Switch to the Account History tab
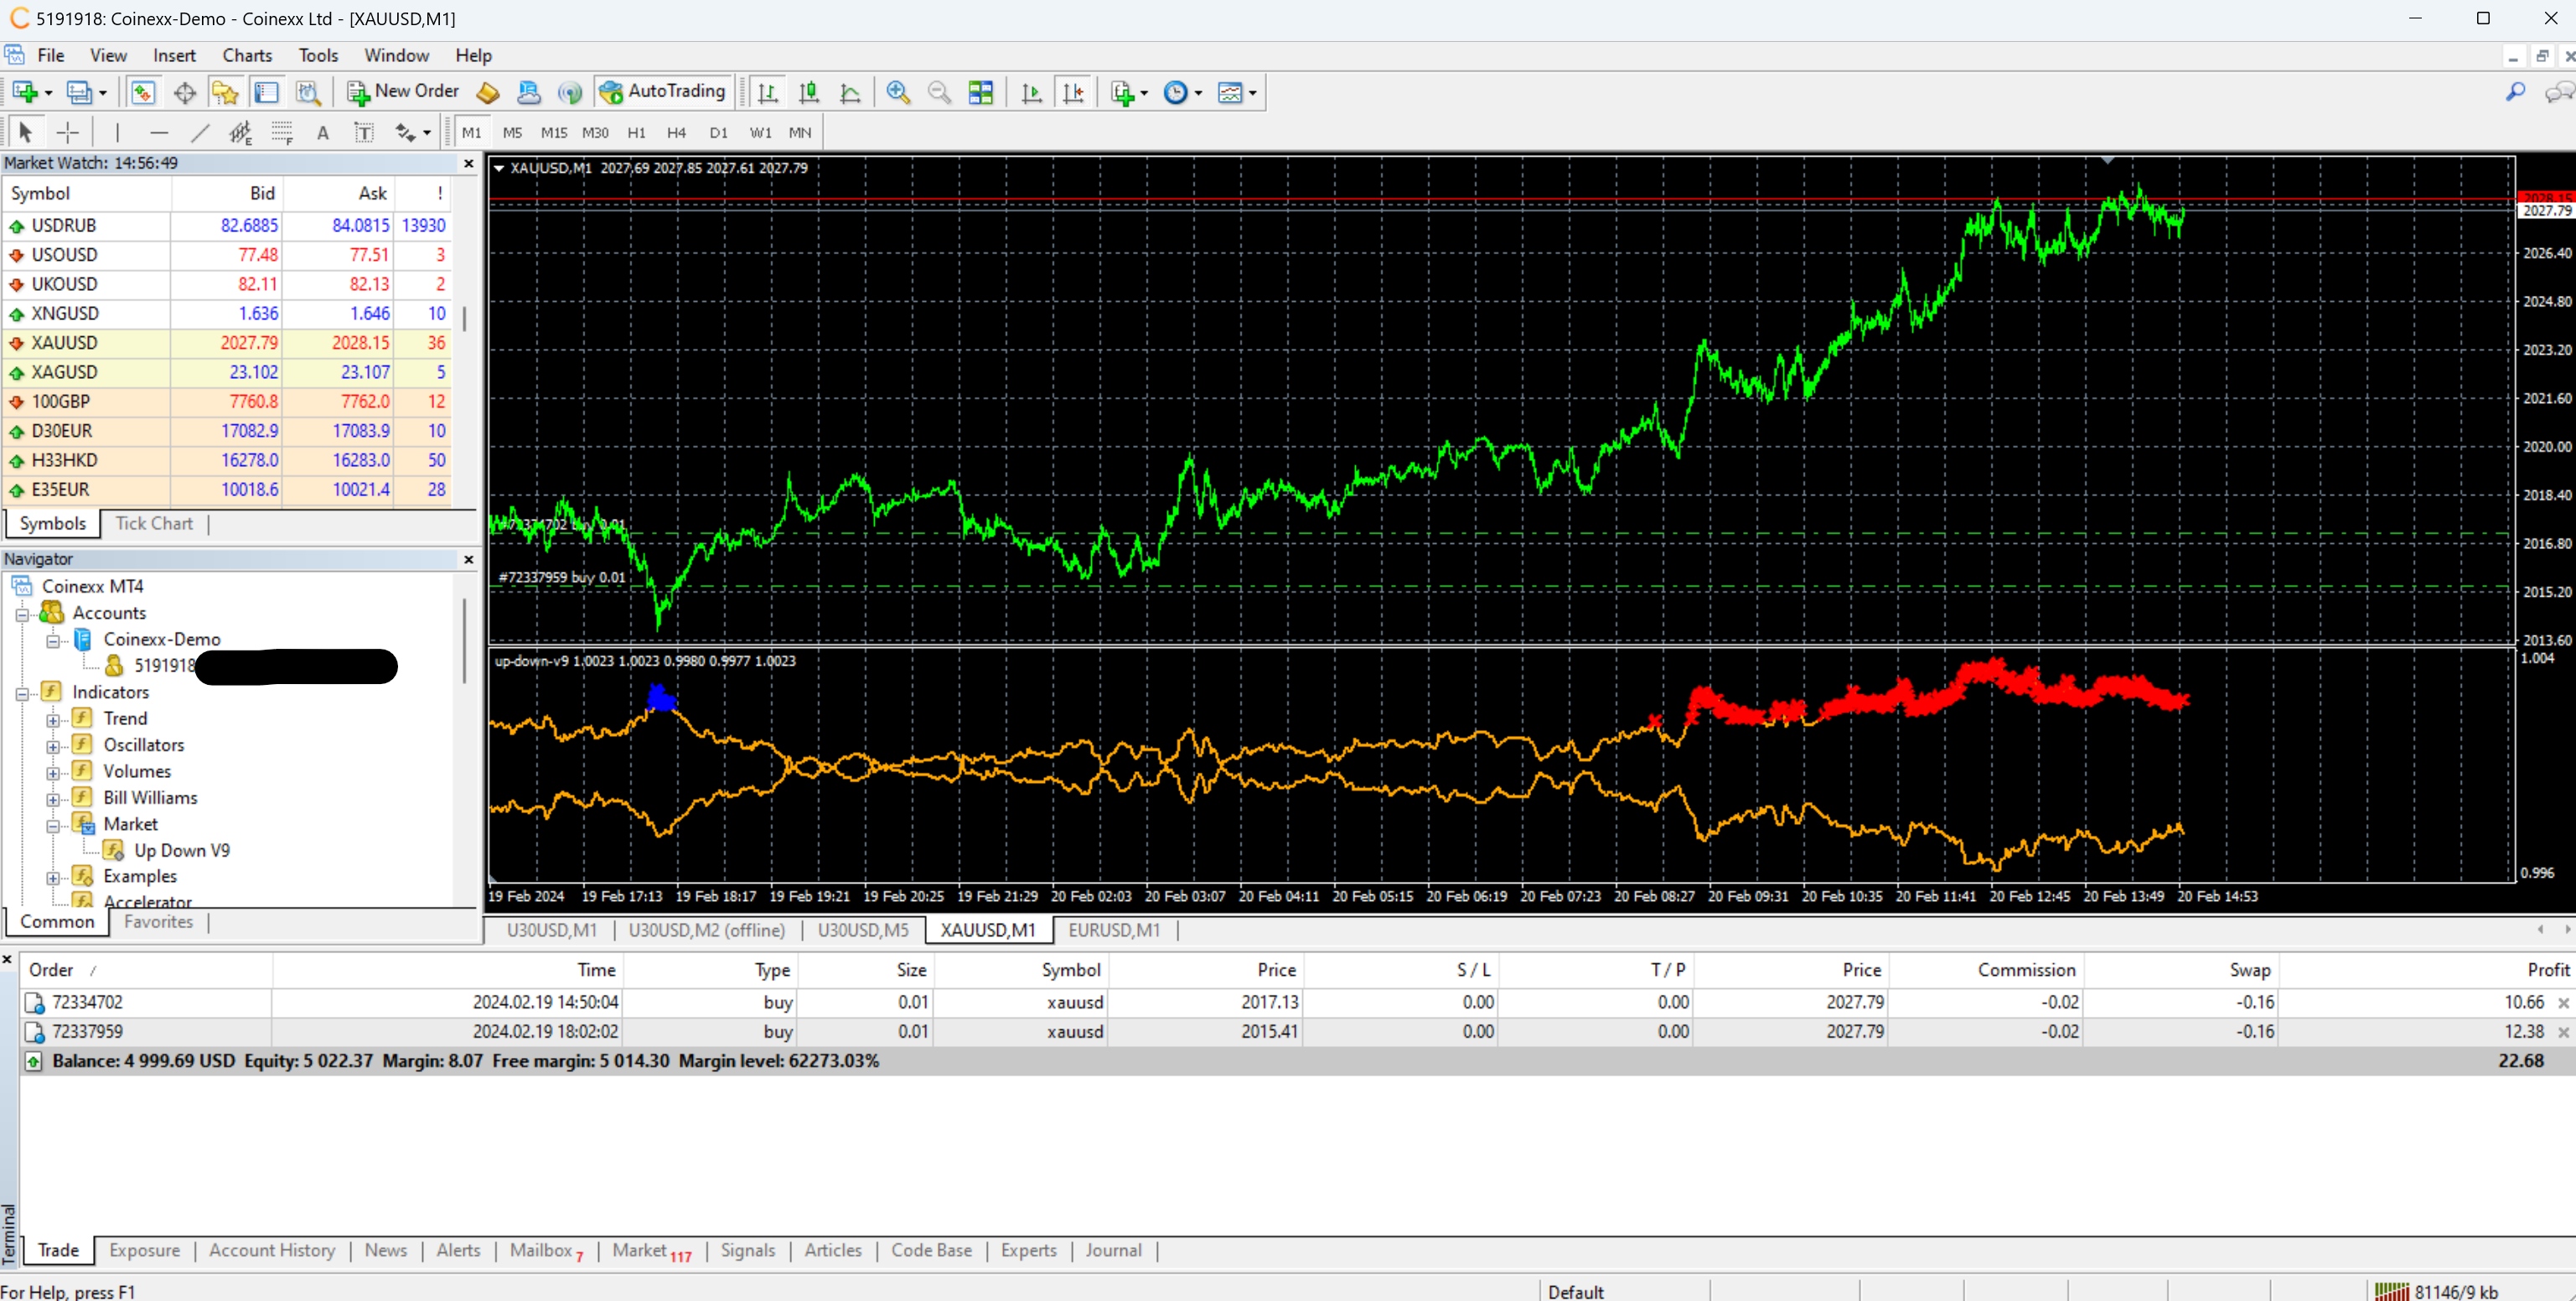The image size is (2576, 1301). point(271,1250)
